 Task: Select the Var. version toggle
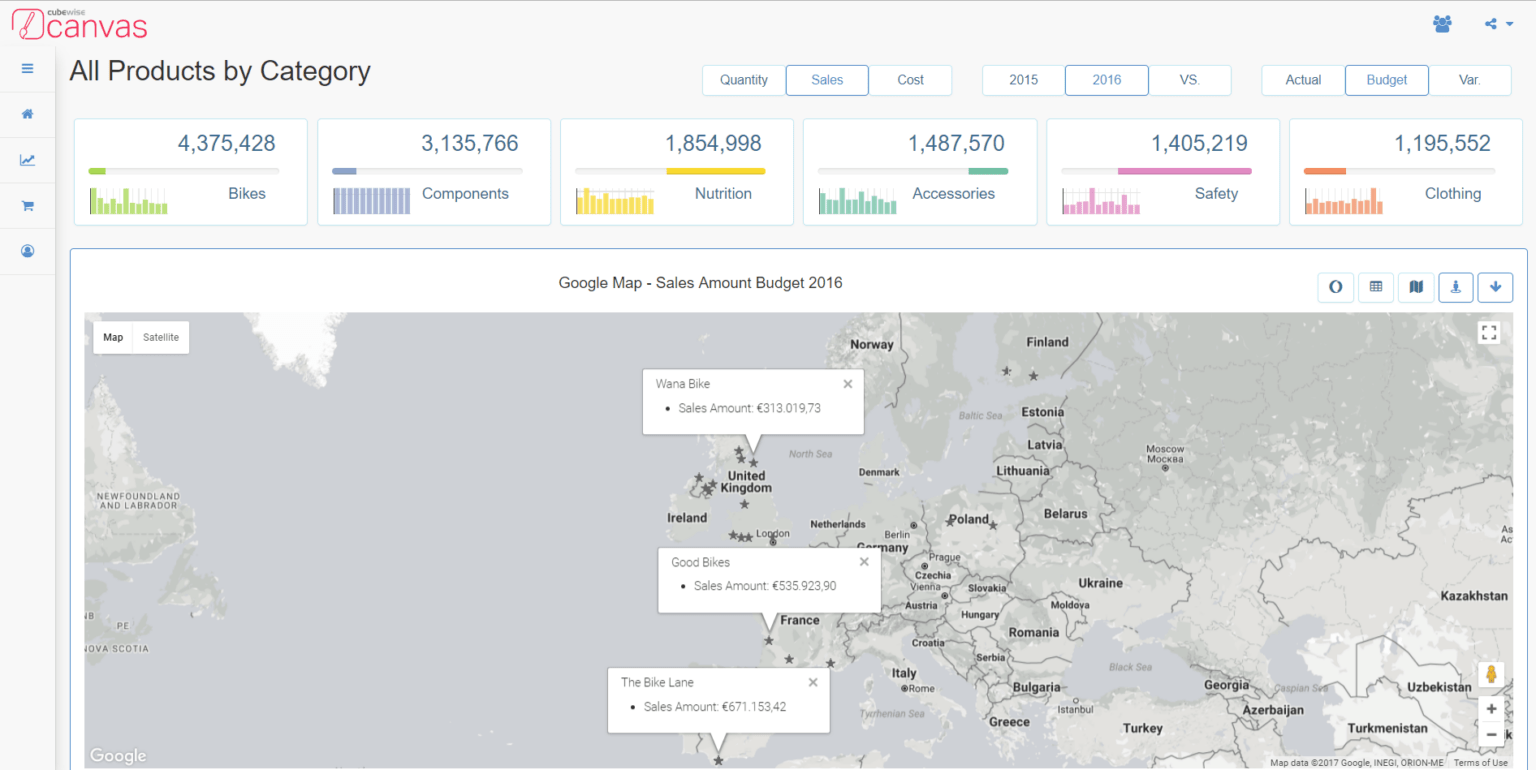pos(1470,80)
